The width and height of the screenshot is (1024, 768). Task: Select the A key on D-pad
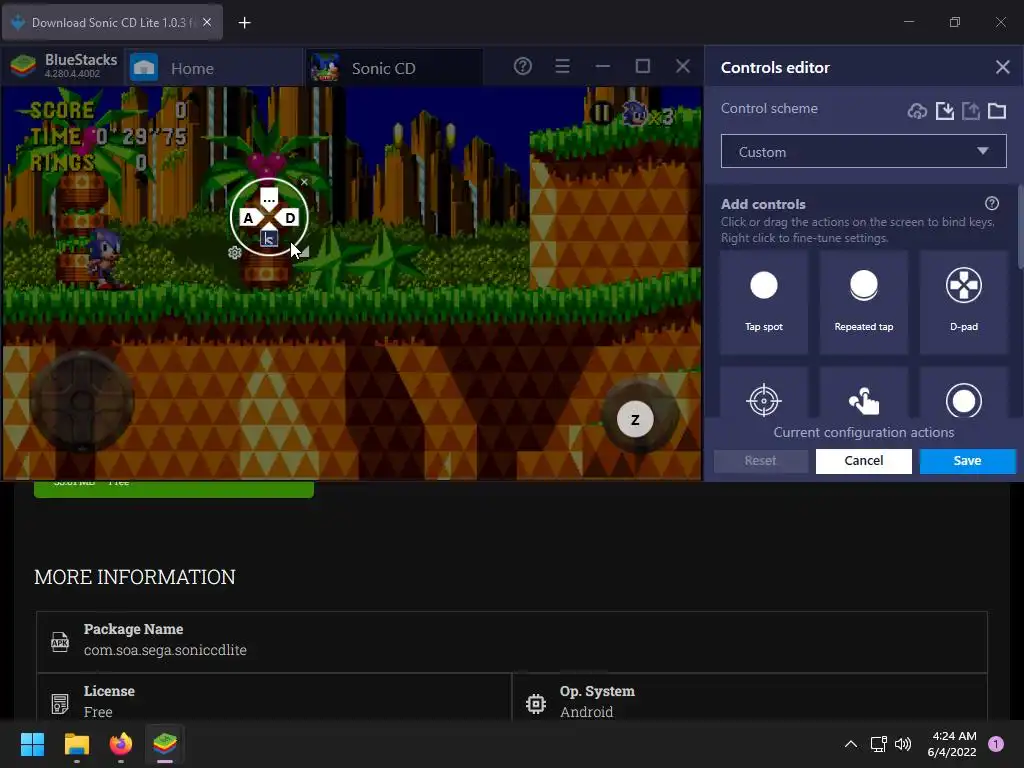248,218
